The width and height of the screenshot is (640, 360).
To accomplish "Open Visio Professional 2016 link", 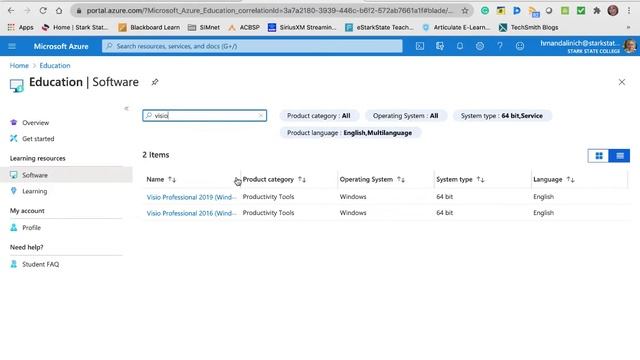I will coord(191,213).
